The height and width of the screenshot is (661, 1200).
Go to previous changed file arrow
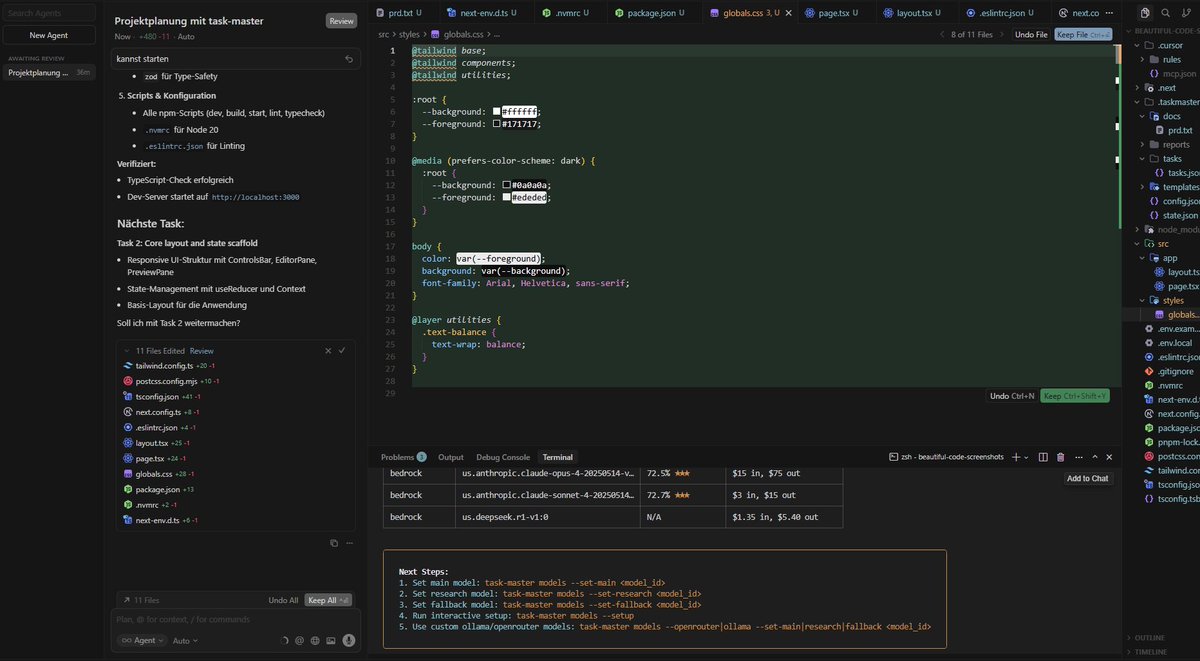(x=941, y=34)
